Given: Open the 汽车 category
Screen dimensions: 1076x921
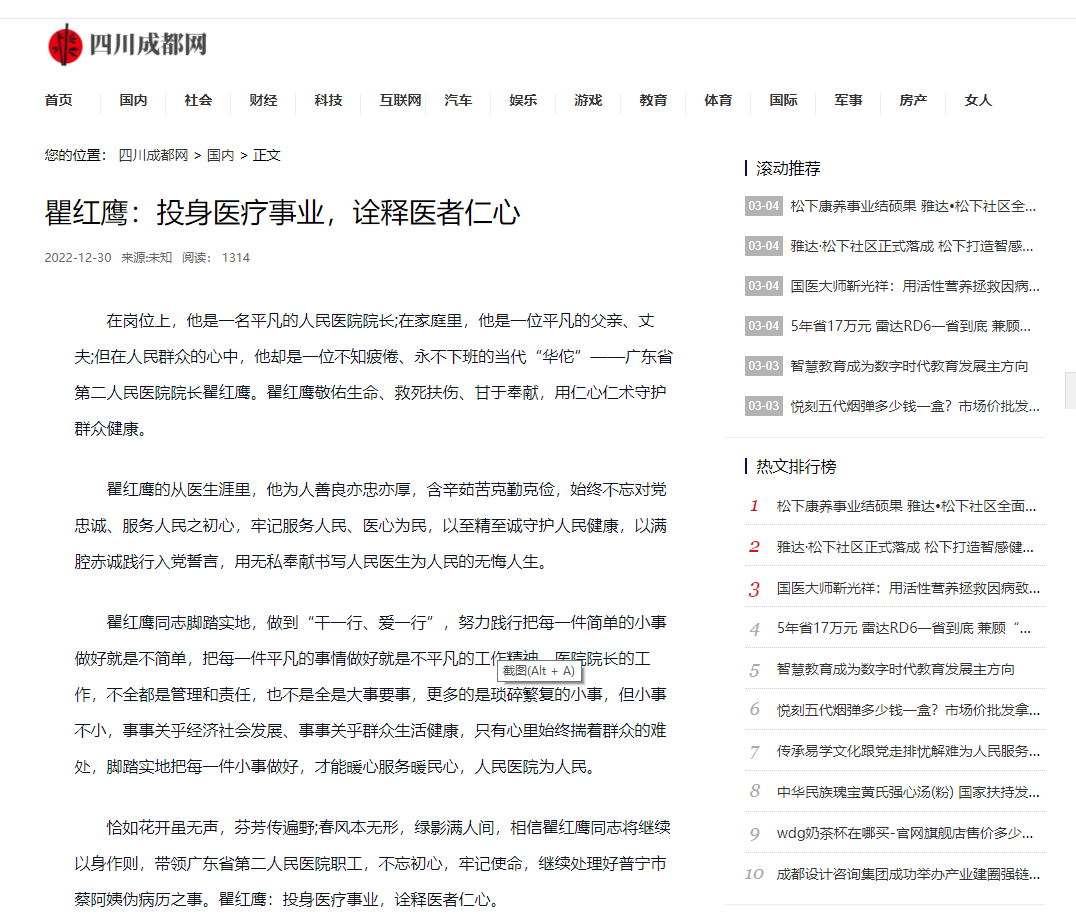Looking at the screenshot, I should tap(458, 100).
